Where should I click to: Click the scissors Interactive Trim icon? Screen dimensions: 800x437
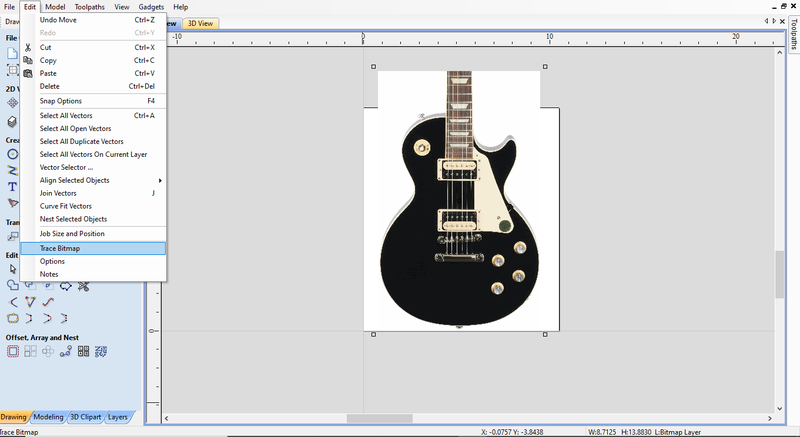click(84, 286)
